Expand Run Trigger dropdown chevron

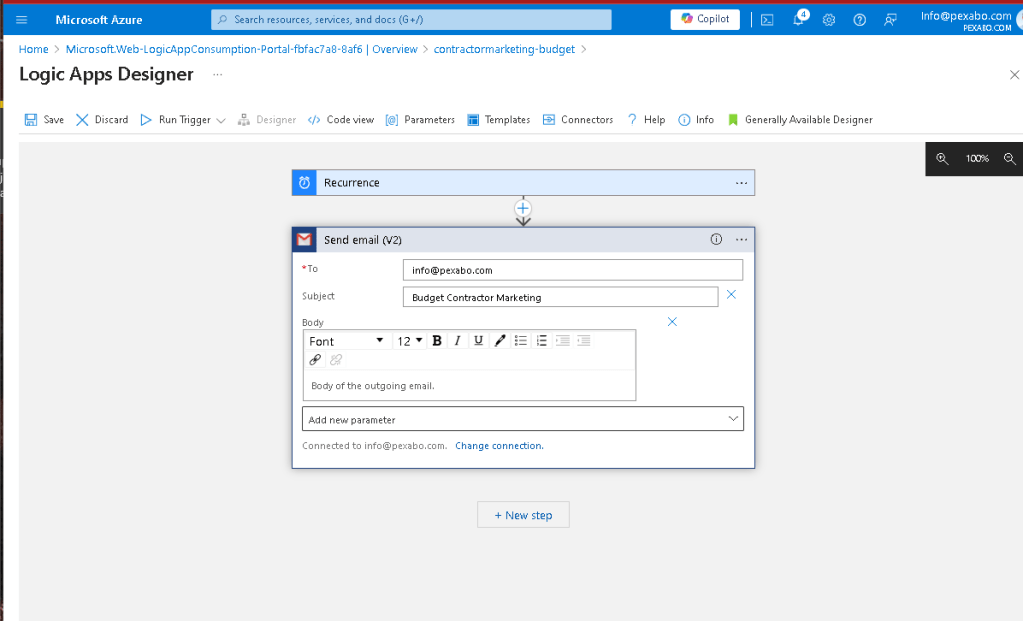(221, 121)
